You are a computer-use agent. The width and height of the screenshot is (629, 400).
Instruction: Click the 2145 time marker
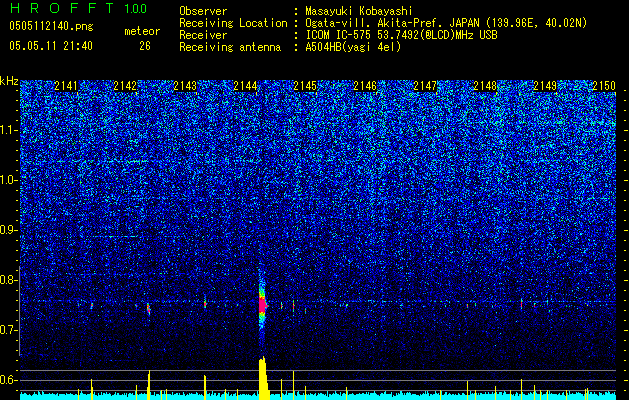coord(305,86)
